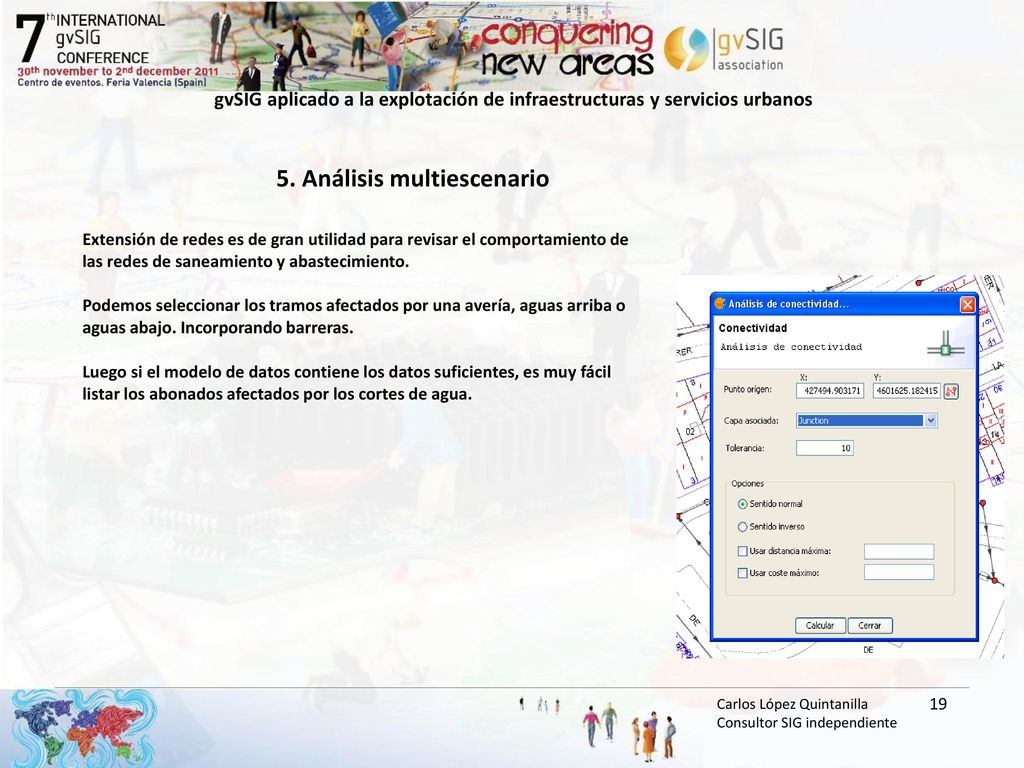Click the maximum distance value field

[899, 551]
